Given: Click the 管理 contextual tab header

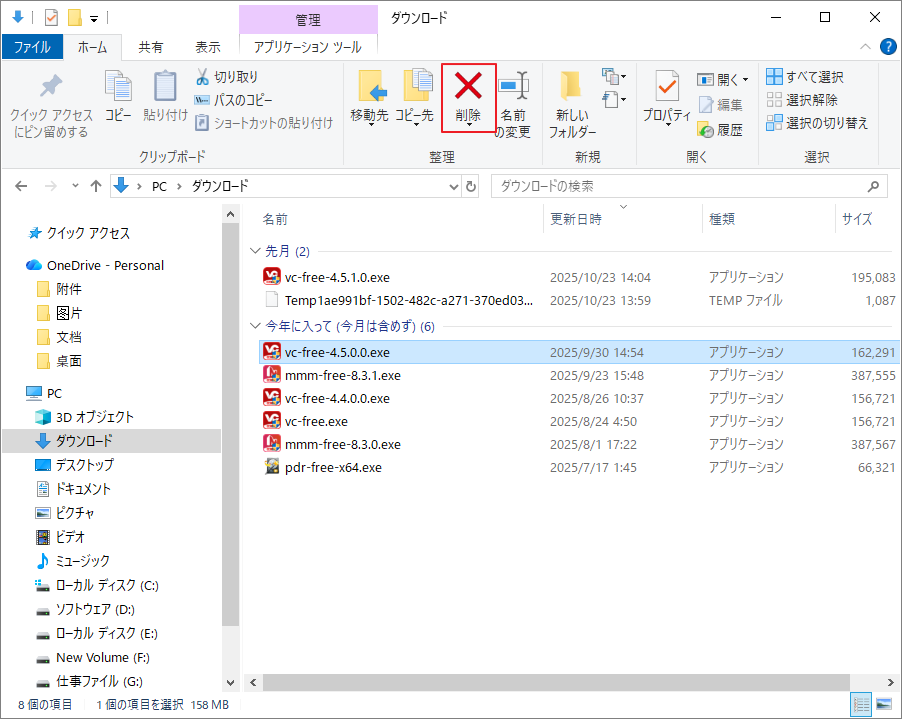Looking at the screenshot, I should pos(308,20).
